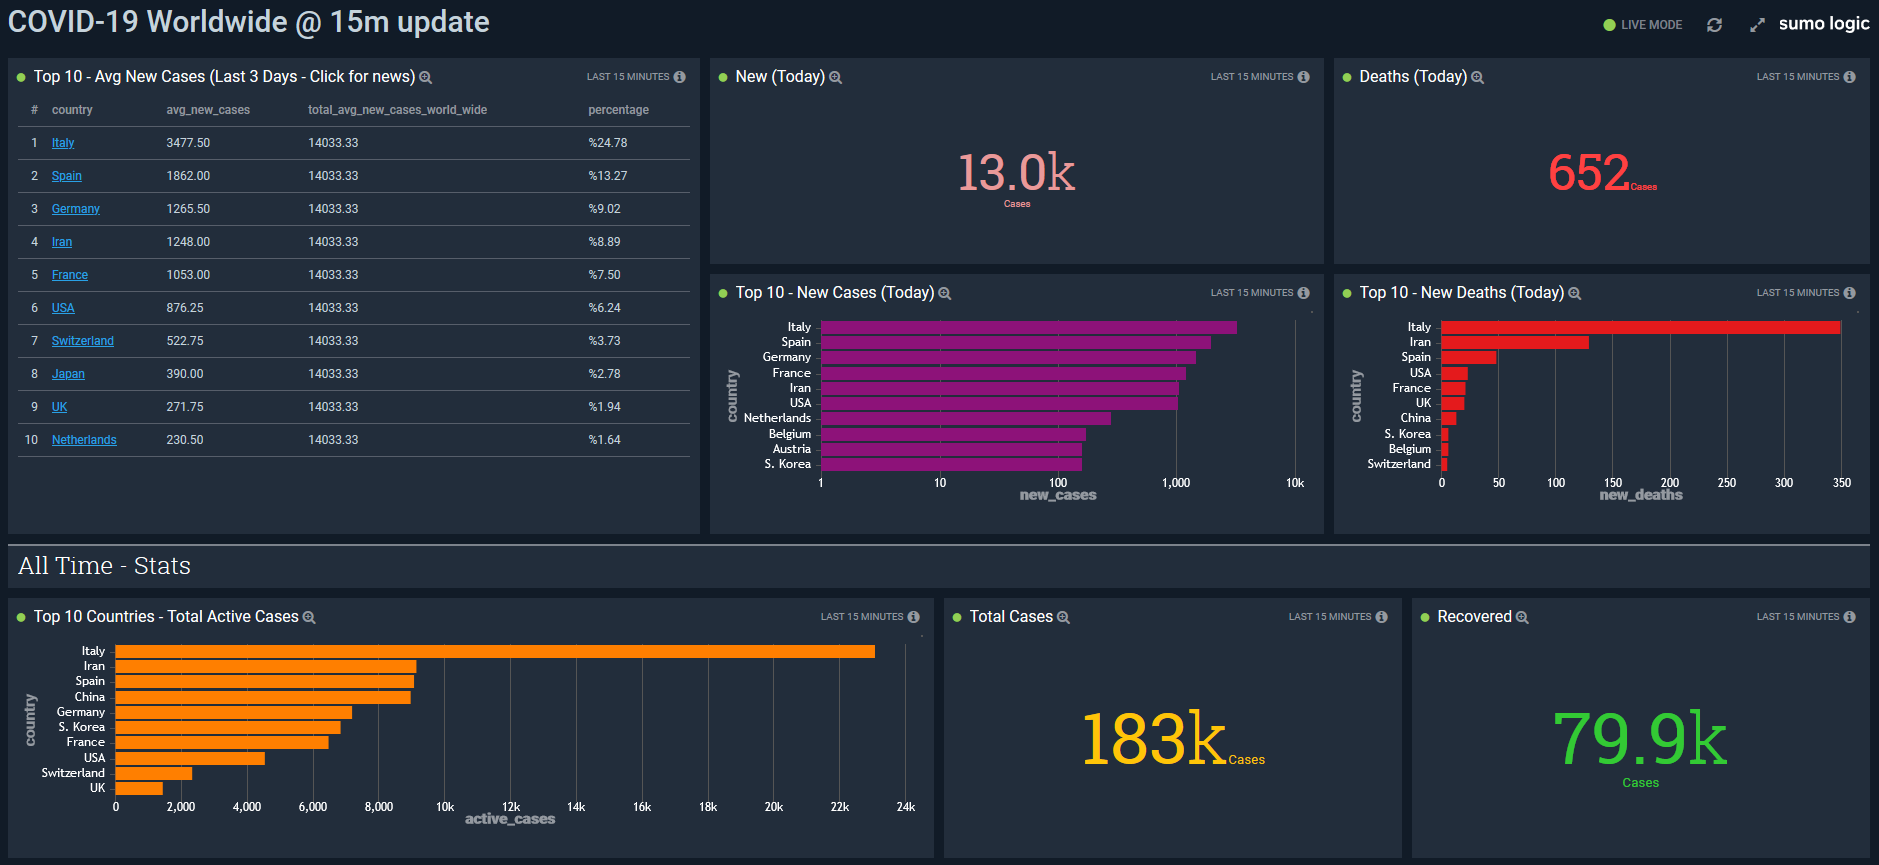Click Iran's red bar in New Deaths chart

point(1515,342)
